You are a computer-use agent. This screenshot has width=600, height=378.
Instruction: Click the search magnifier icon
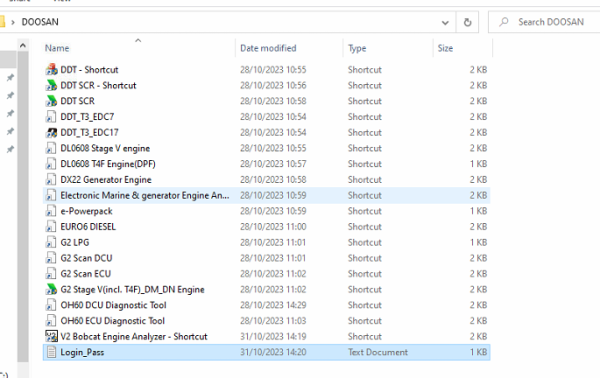point(504,22)
